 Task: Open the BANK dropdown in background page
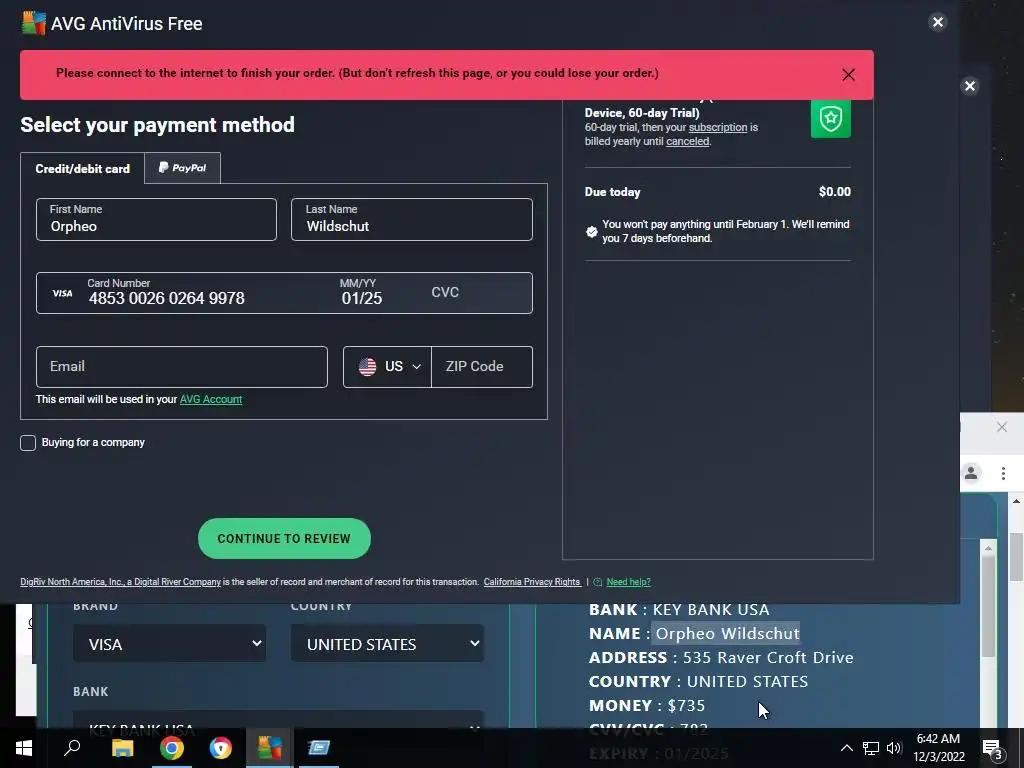pos(278,720)
